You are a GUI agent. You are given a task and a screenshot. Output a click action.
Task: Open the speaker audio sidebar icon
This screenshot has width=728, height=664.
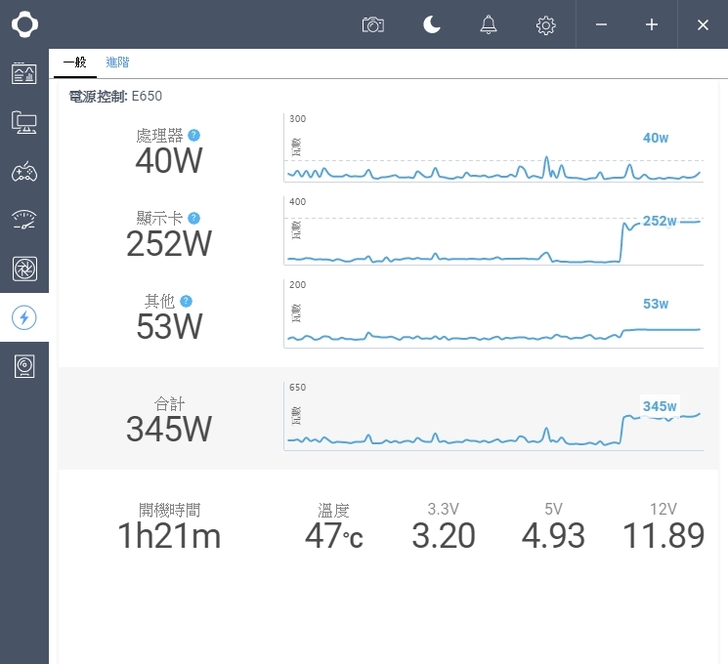pyautogui.click(x=24, y=367)
